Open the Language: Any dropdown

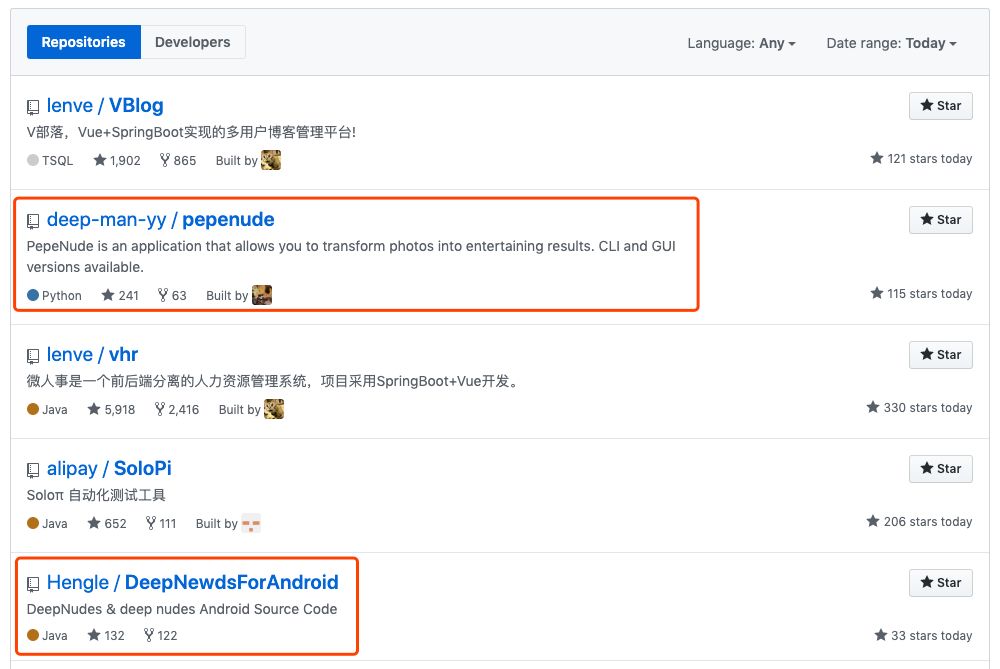tap(741, 43)
